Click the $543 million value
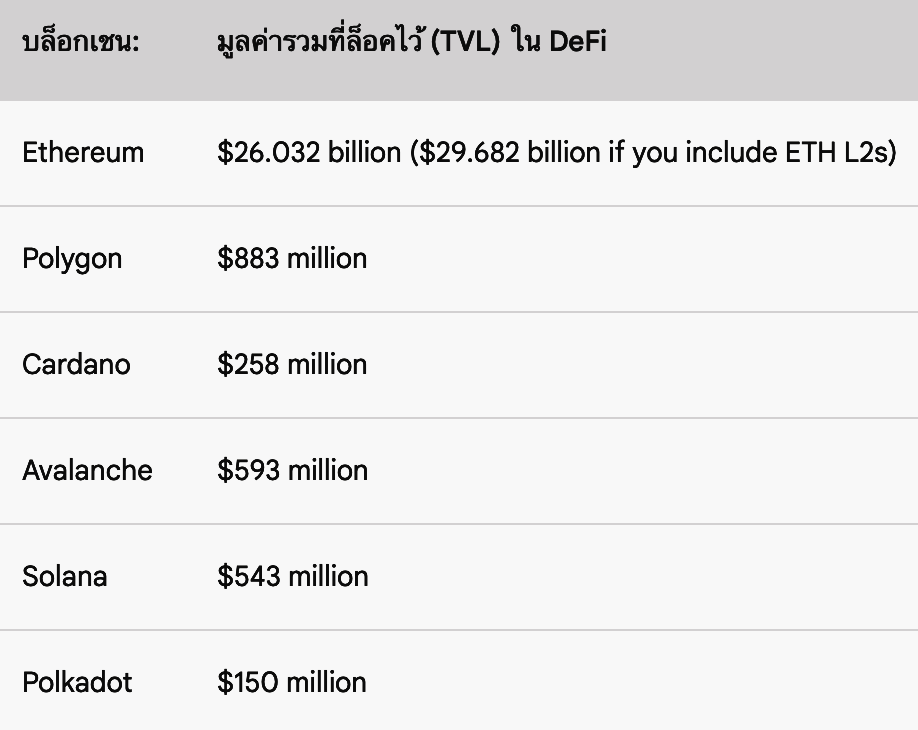This screenshot has width=918, height=730. pos(292,576)
